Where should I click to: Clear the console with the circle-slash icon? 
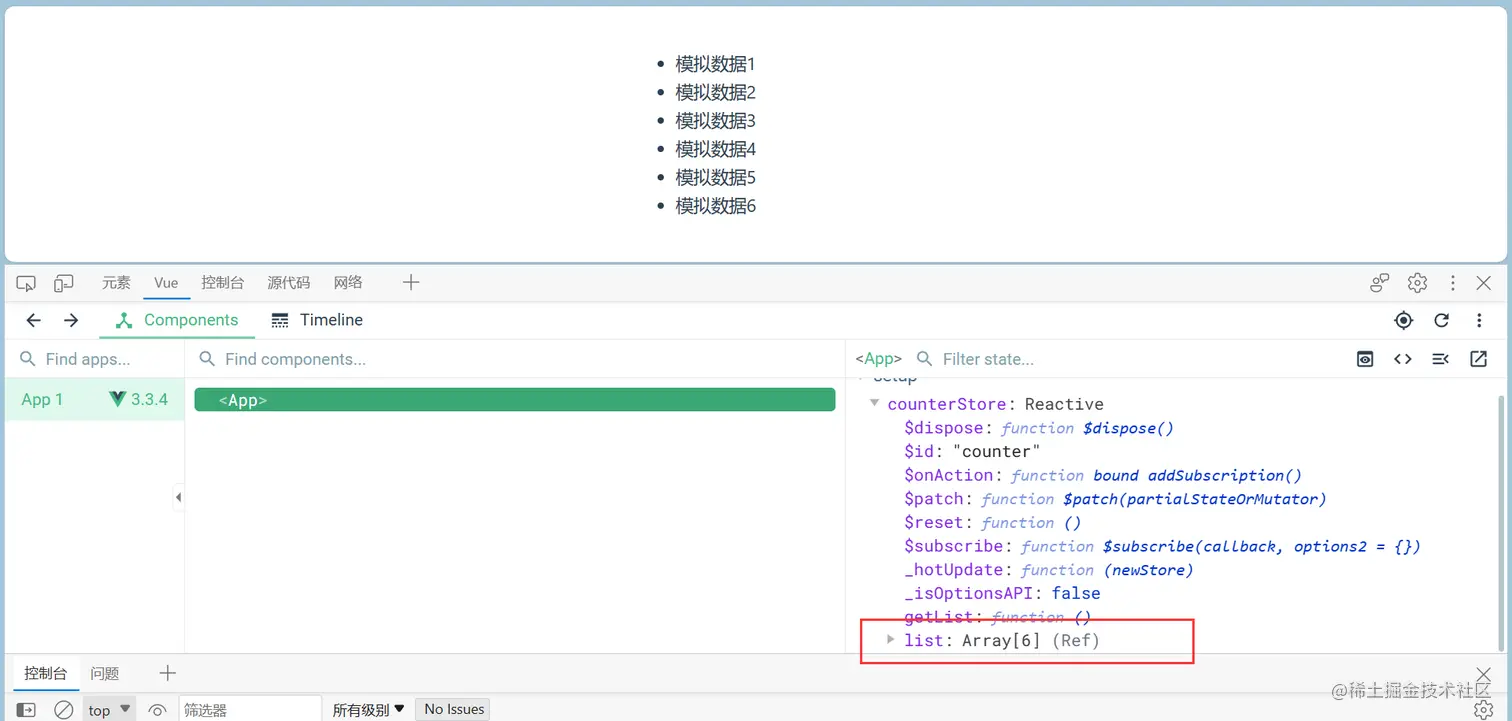(x=63, y=710)
